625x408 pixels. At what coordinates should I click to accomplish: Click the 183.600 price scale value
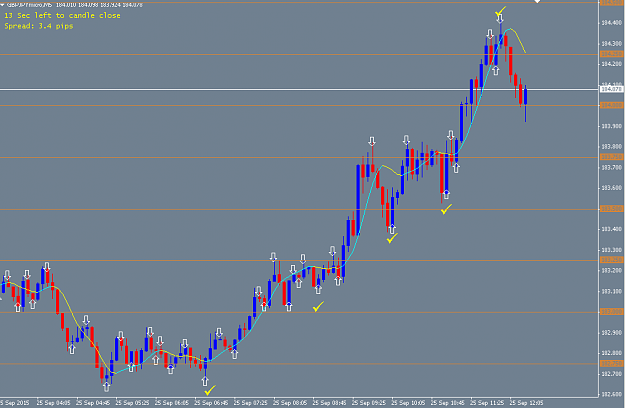click(611, 188)
